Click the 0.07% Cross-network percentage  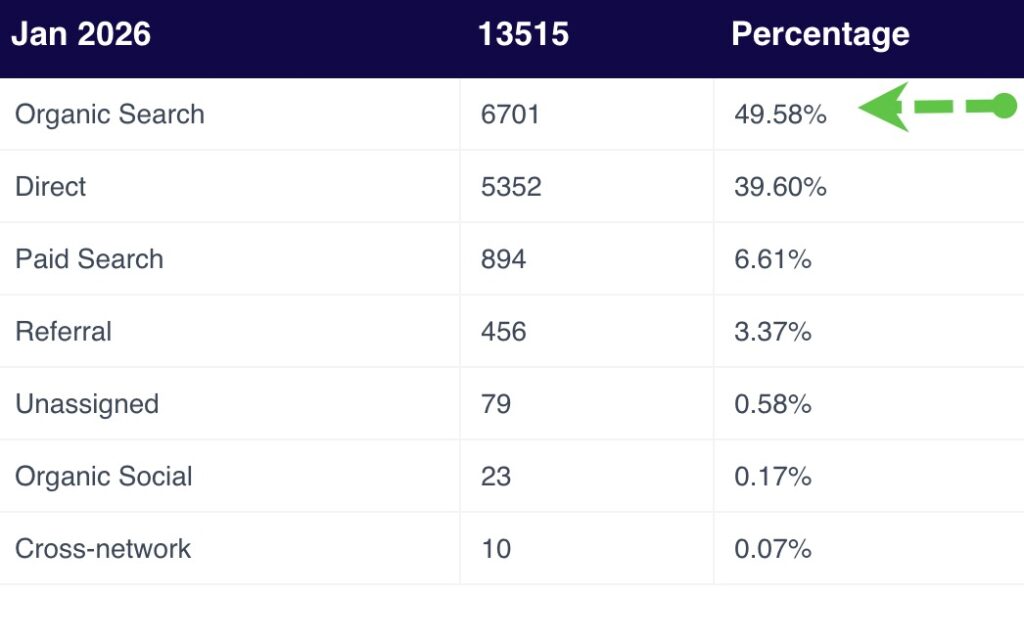click(772, 549)
